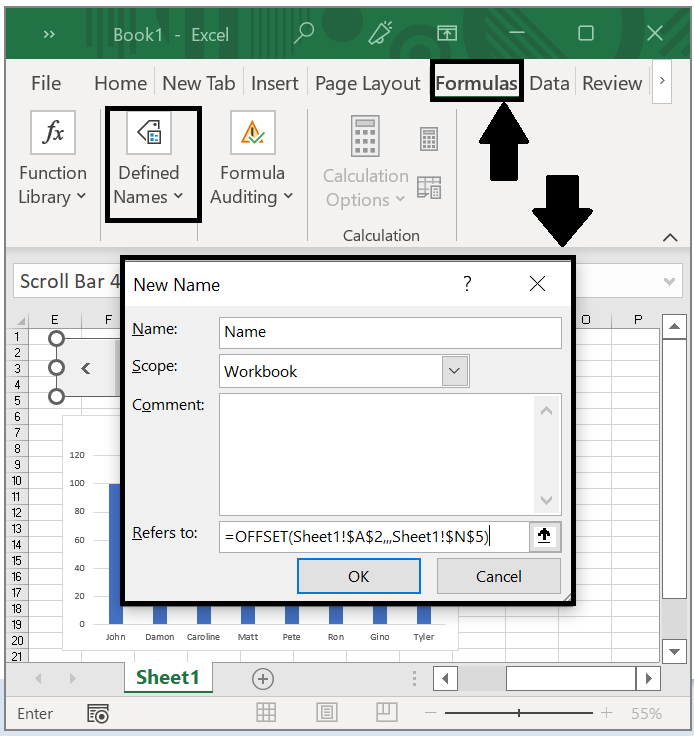Viewport: 694px width, 736px height.
Task: Expand the formula bar chevron
Action: click(x=669, y=281)
